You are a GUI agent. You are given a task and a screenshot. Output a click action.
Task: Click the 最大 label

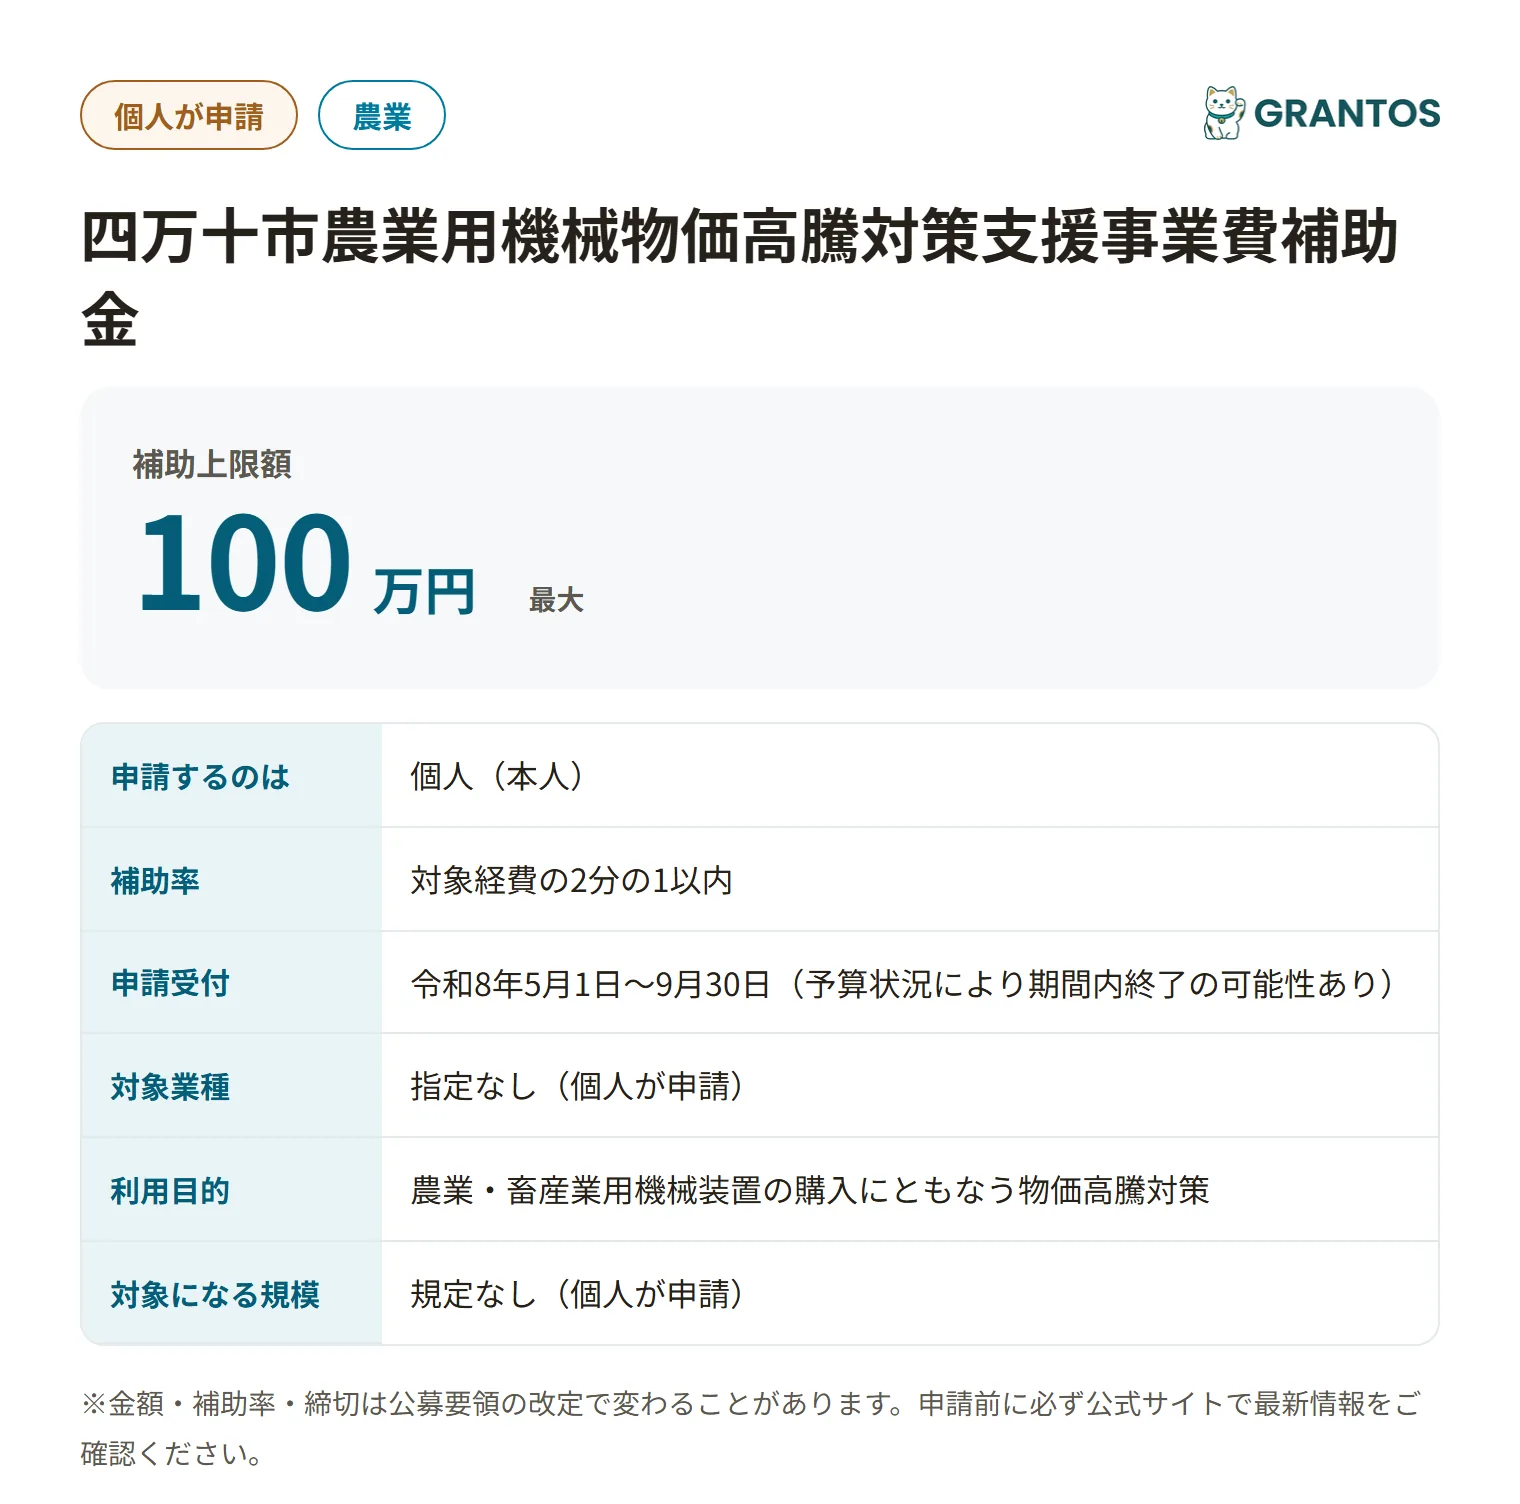556,600
